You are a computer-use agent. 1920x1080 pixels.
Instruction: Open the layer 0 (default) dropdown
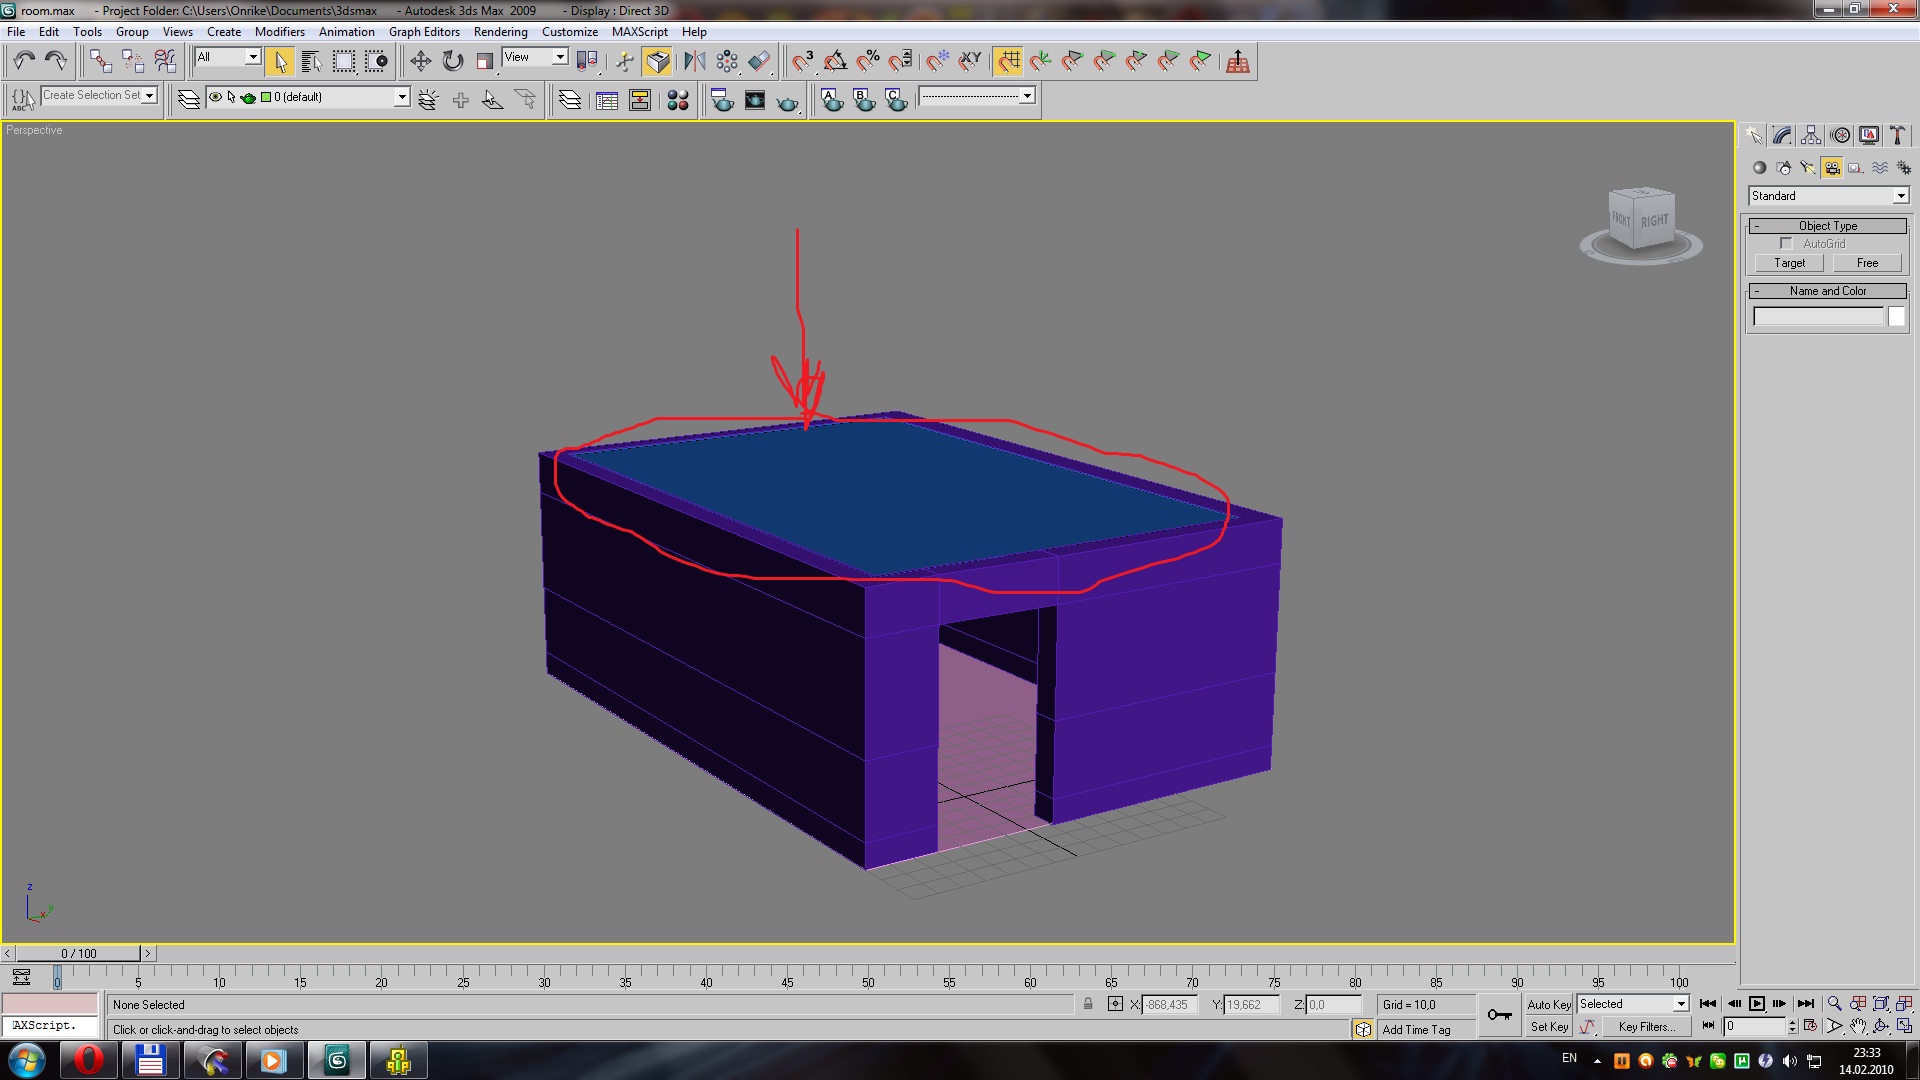[x=401, y=97]
